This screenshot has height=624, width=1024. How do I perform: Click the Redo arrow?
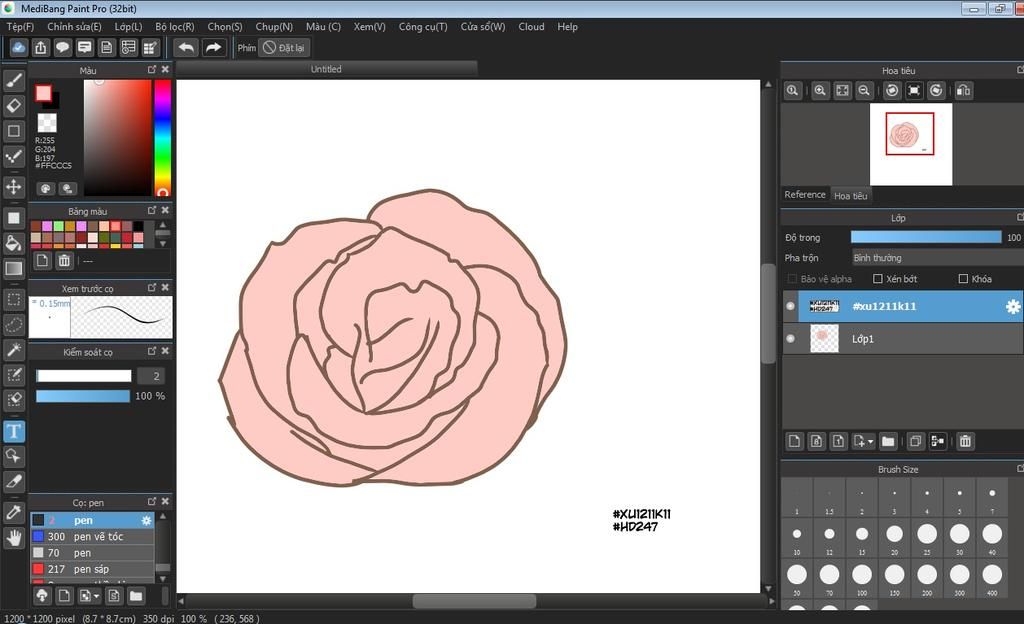pos(214,48)
